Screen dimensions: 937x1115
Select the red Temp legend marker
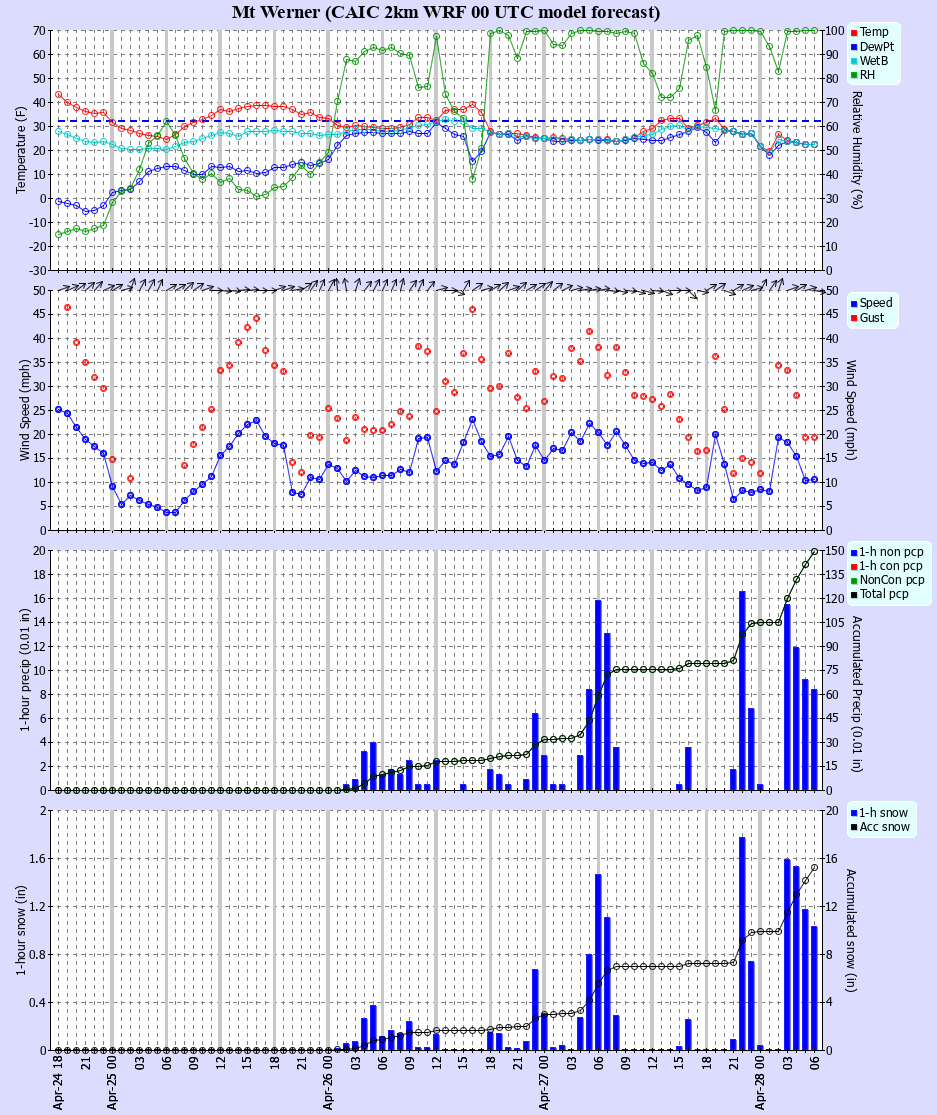coord(852,31)
